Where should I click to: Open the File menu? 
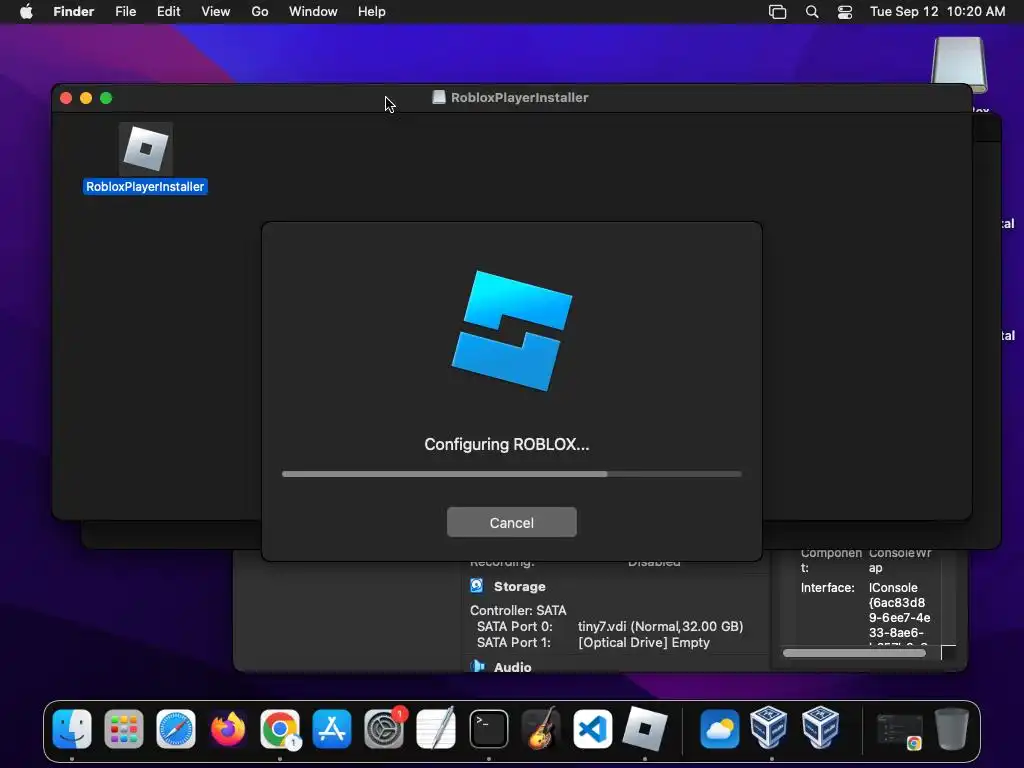(125, 12)
